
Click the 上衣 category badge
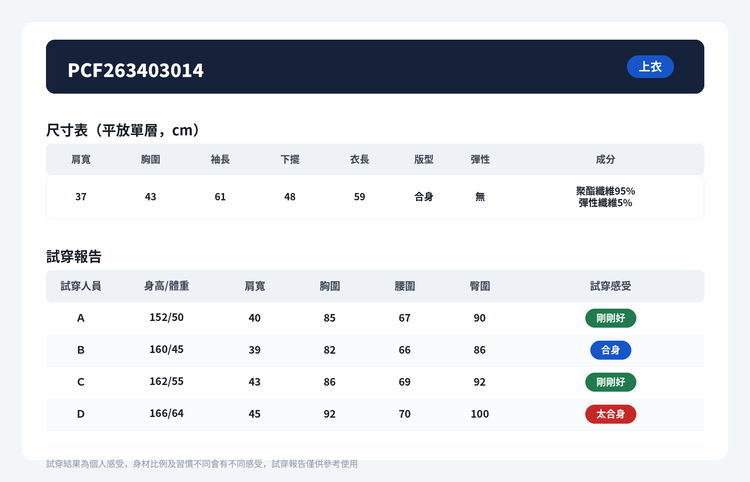pos(650,66)
